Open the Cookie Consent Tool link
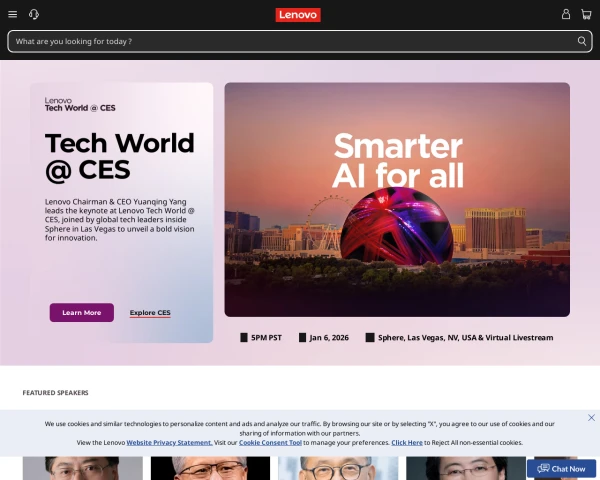The width and height of the screenshot is (600, 480). (x=270, y=442)
